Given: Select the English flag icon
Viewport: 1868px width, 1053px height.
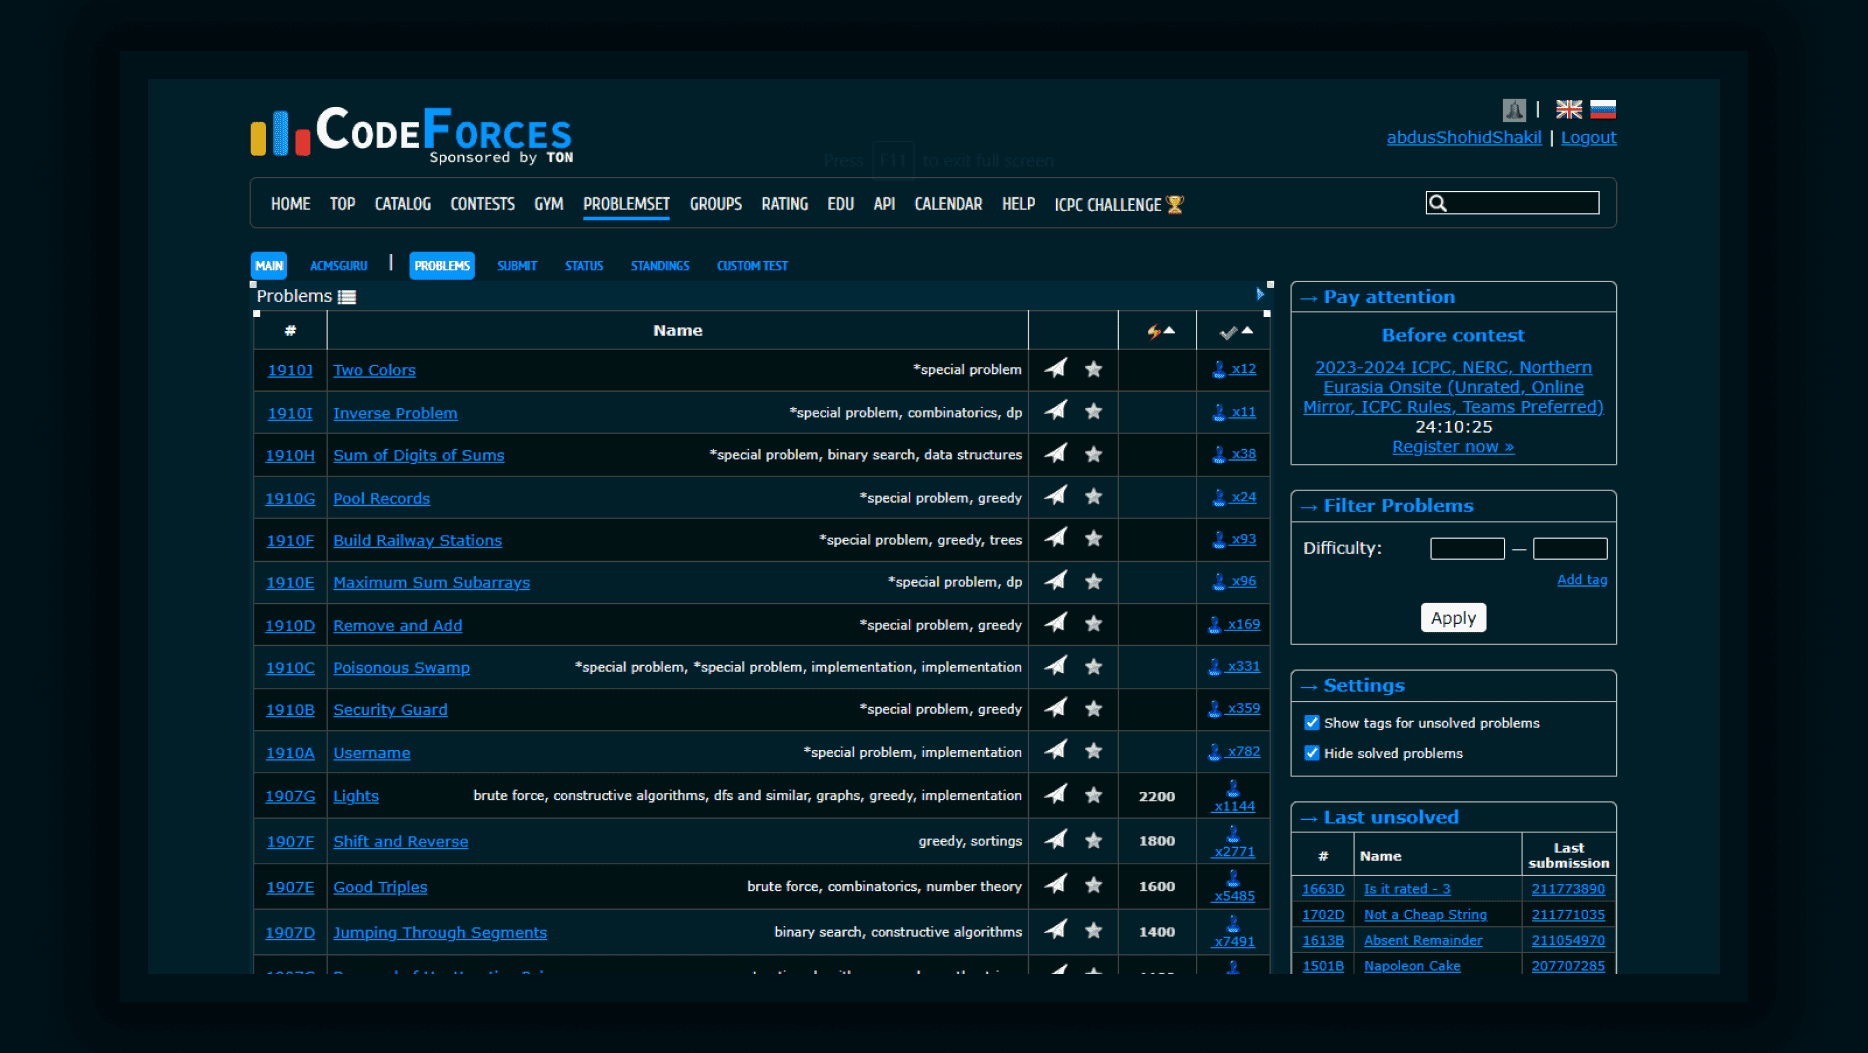Looking at the screenshot, I should point(1569,110).
